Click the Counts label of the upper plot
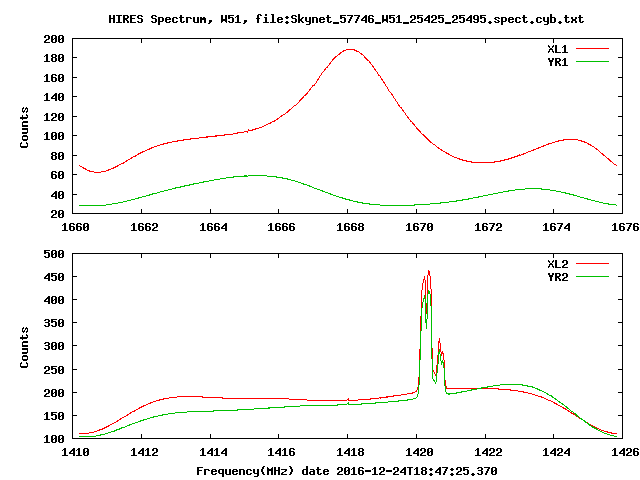 24,127
